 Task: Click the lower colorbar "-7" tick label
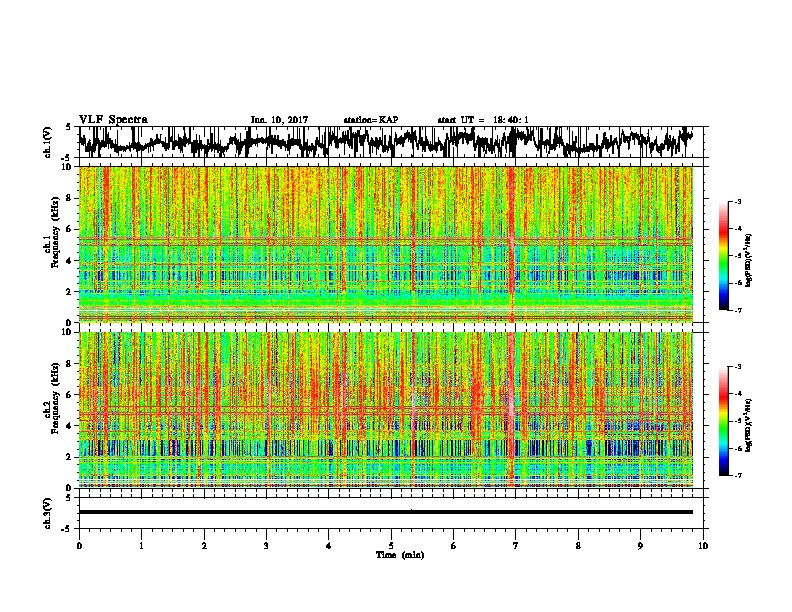[x=737, y=475]
